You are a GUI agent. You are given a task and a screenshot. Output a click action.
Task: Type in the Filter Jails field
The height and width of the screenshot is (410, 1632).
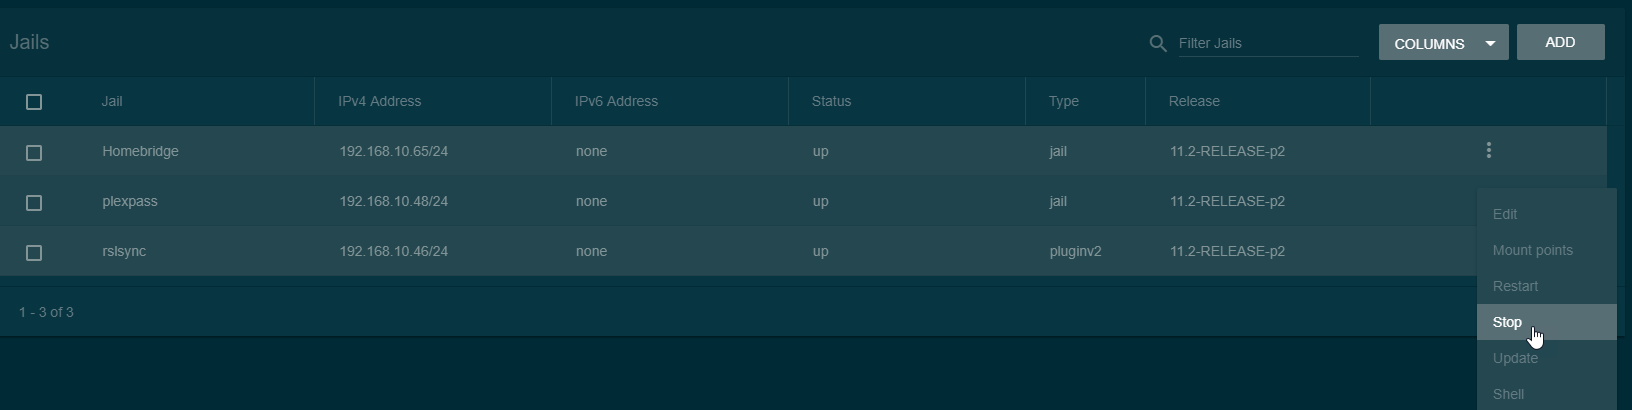1267,43
